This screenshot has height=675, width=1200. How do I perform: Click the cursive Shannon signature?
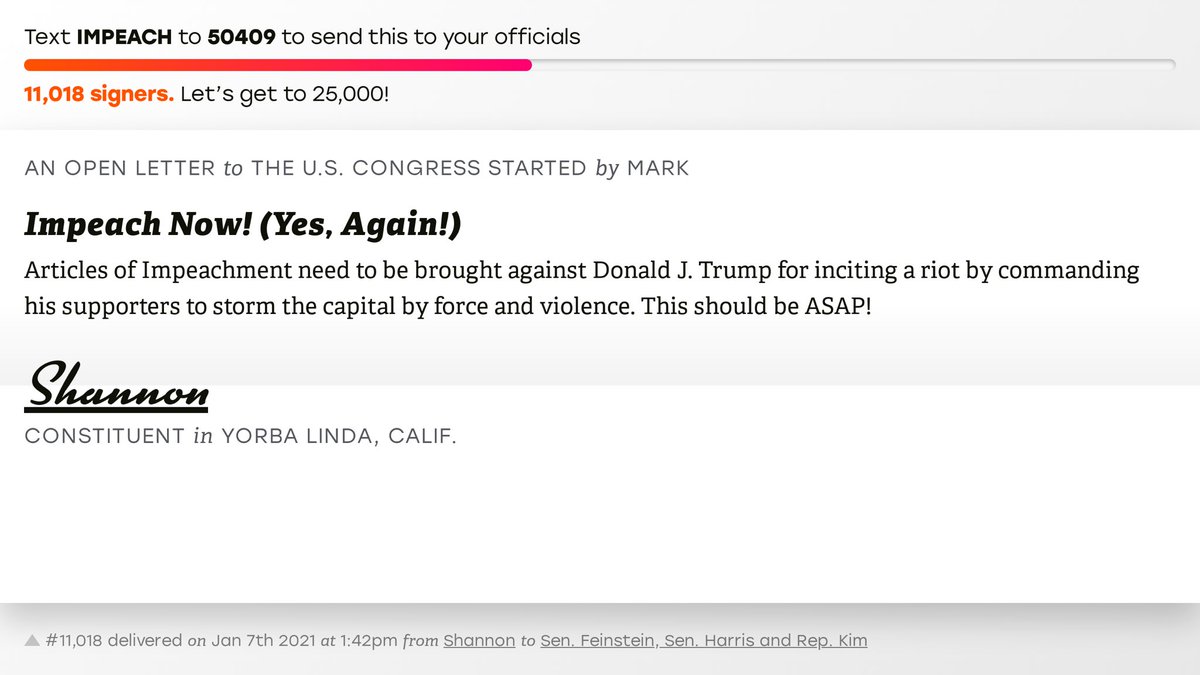[117, 386]
